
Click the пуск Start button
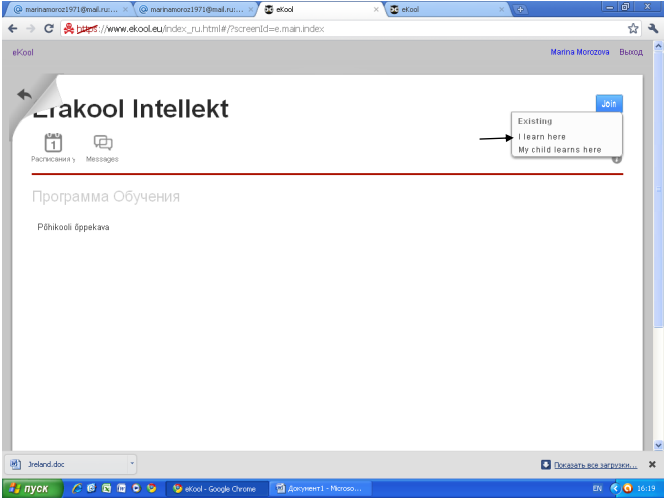32,488
